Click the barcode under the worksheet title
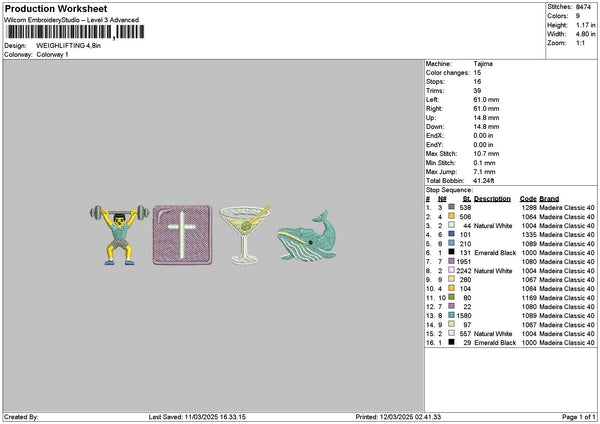 [75, 32]
